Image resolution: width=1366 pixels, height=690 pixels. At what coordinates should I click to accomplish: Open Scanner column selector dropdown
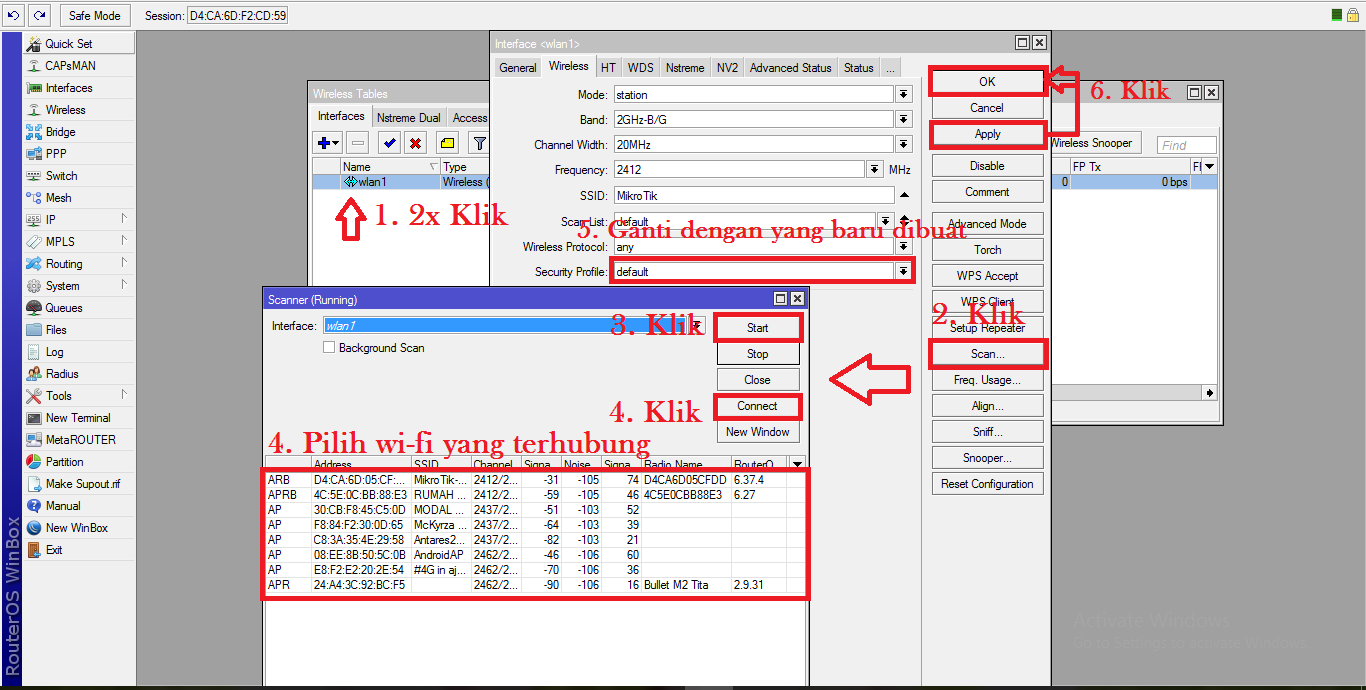click(x=797, y=464)
